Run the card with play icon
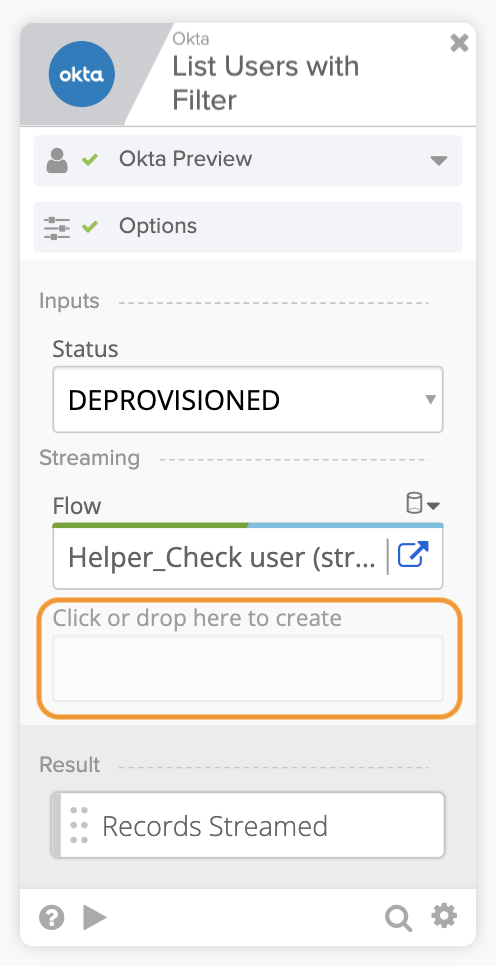 pos(94,918)
